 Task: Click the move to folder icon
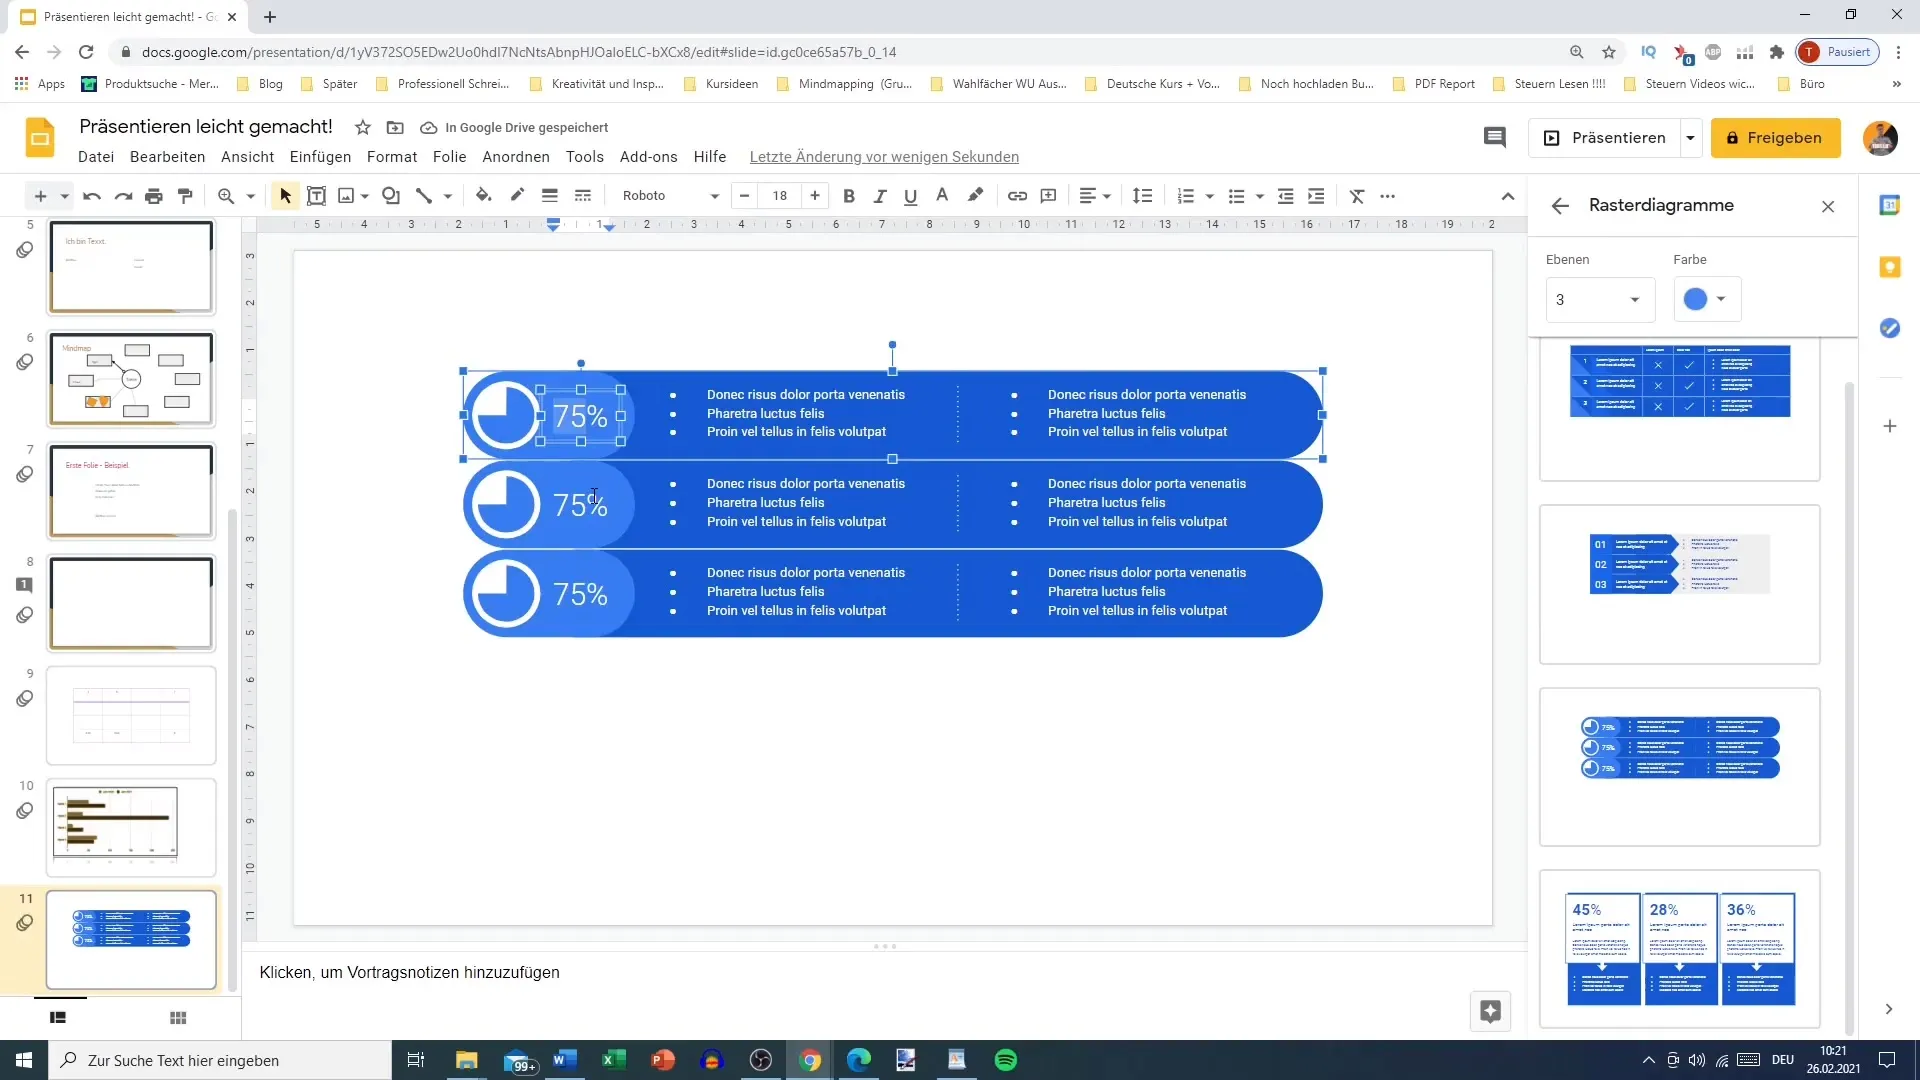pos(395,127)
